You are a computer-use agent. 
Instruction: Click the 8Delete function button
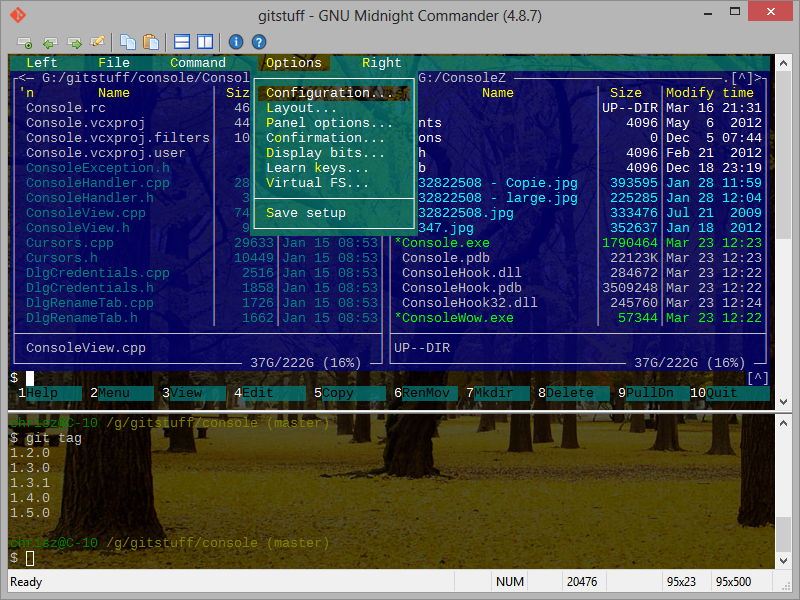(x=566, y=393)
